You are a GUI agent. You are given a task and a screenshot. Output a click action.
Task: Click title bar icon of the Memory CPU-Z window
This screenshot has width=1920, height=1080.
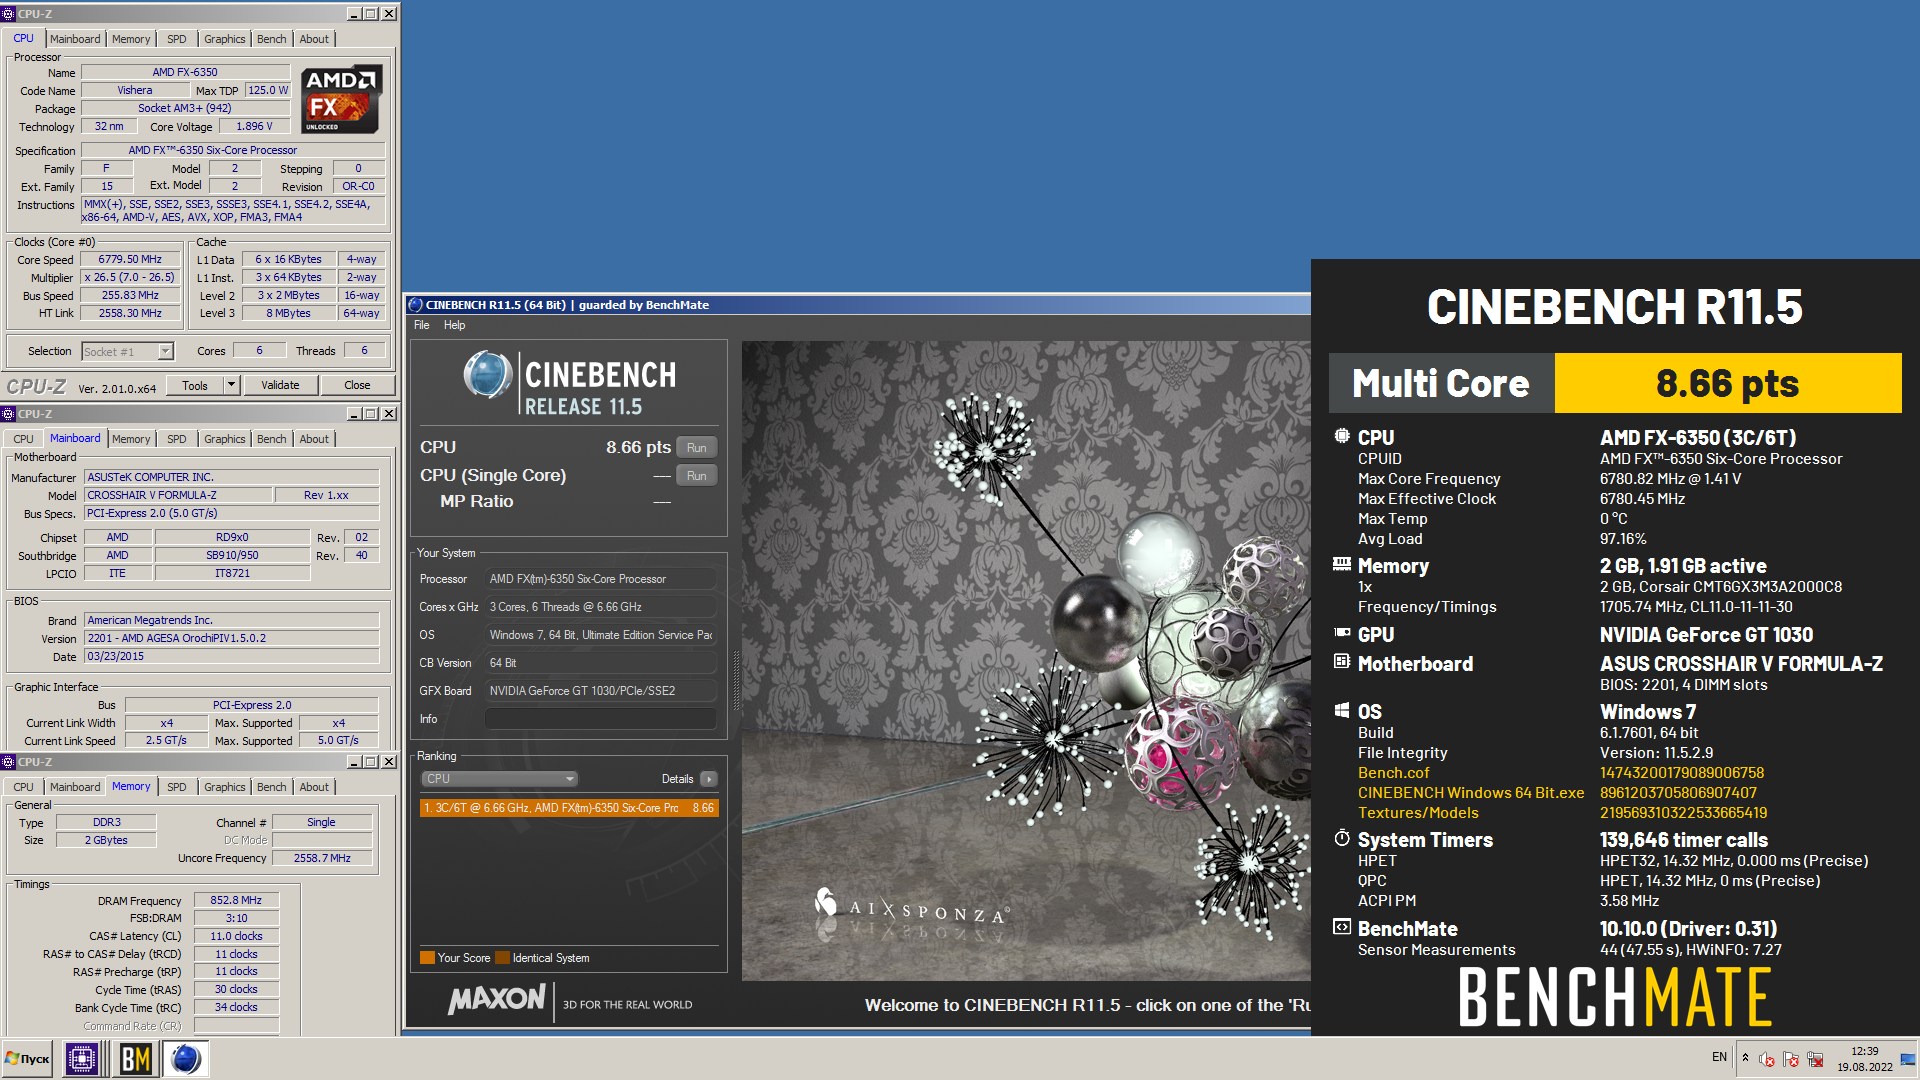click(x=9, y=762)
